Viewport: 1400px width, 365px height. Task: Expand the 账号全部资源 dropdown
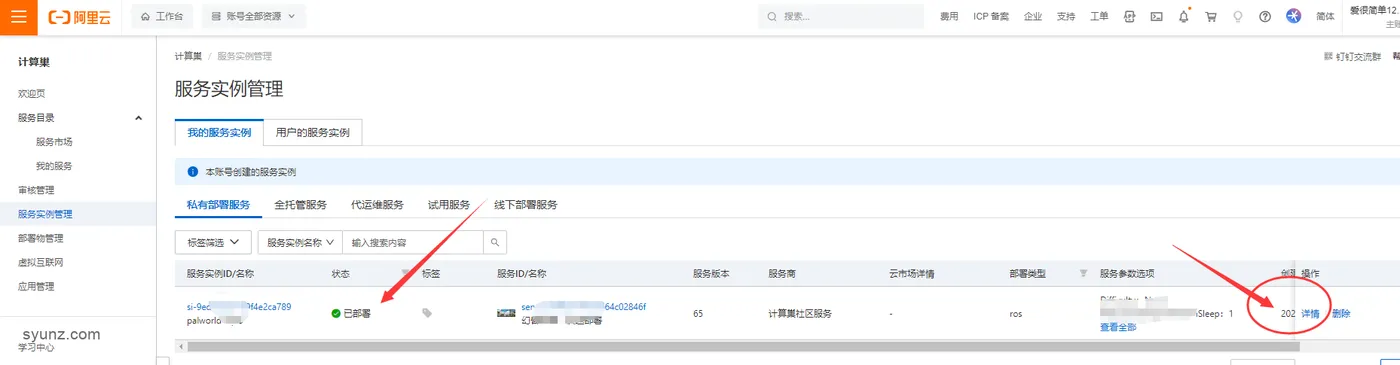coord(254,17)
